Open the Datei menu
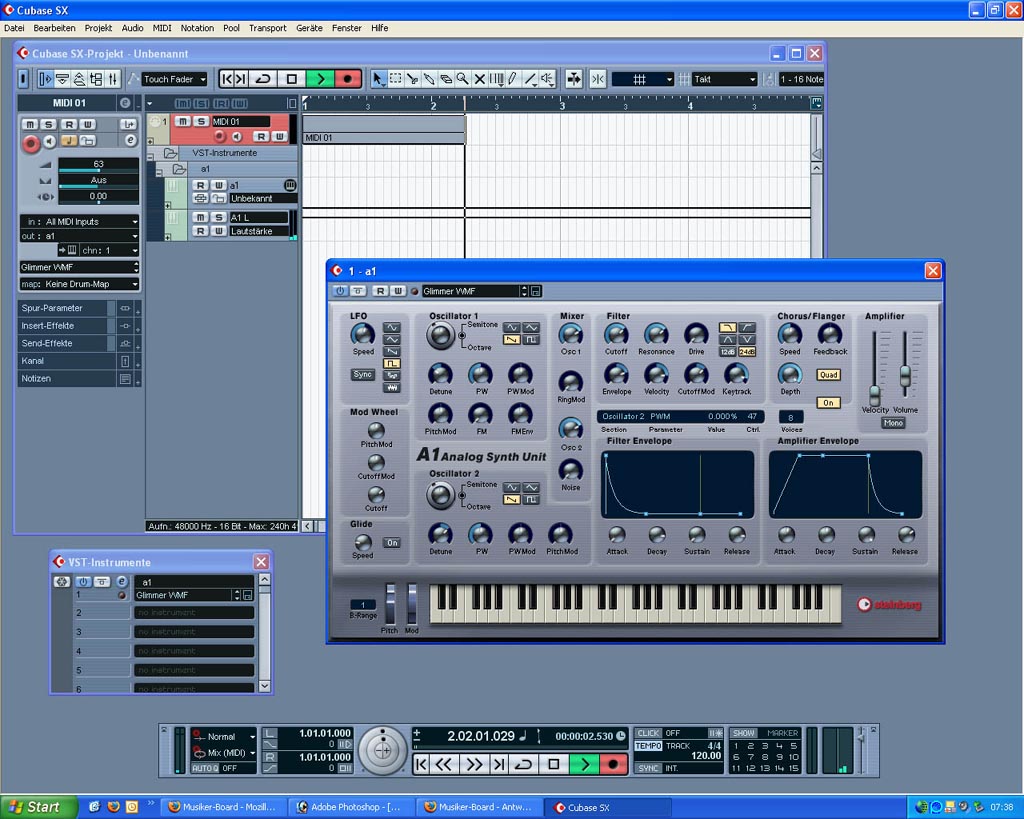1024x819 pixels. pos(14,28)
